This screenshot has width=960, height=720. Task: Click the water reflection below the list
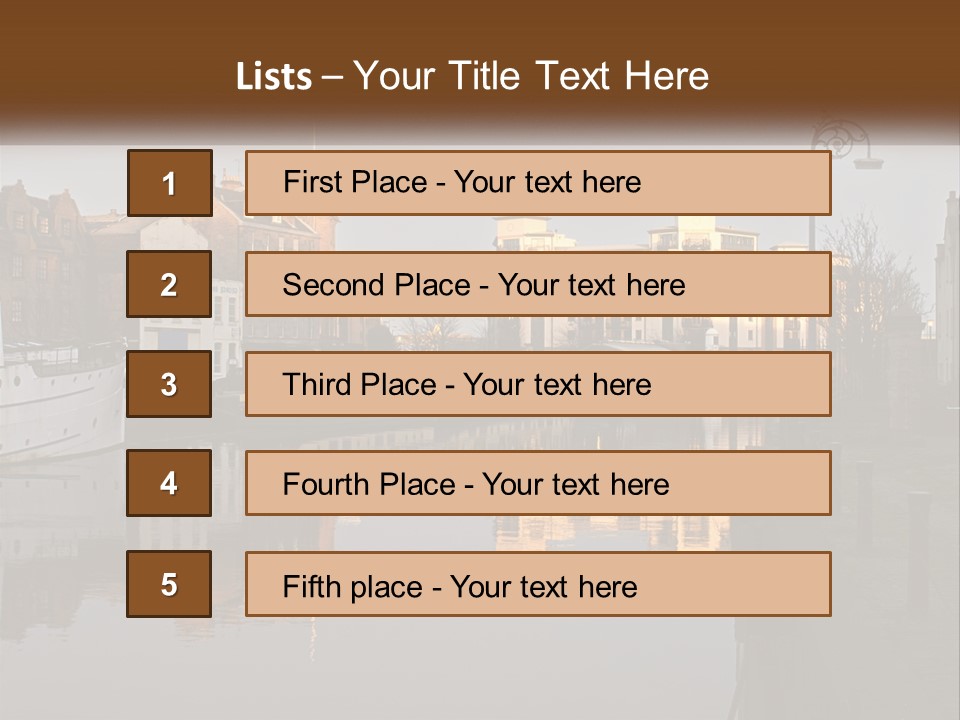coord(478,667)
